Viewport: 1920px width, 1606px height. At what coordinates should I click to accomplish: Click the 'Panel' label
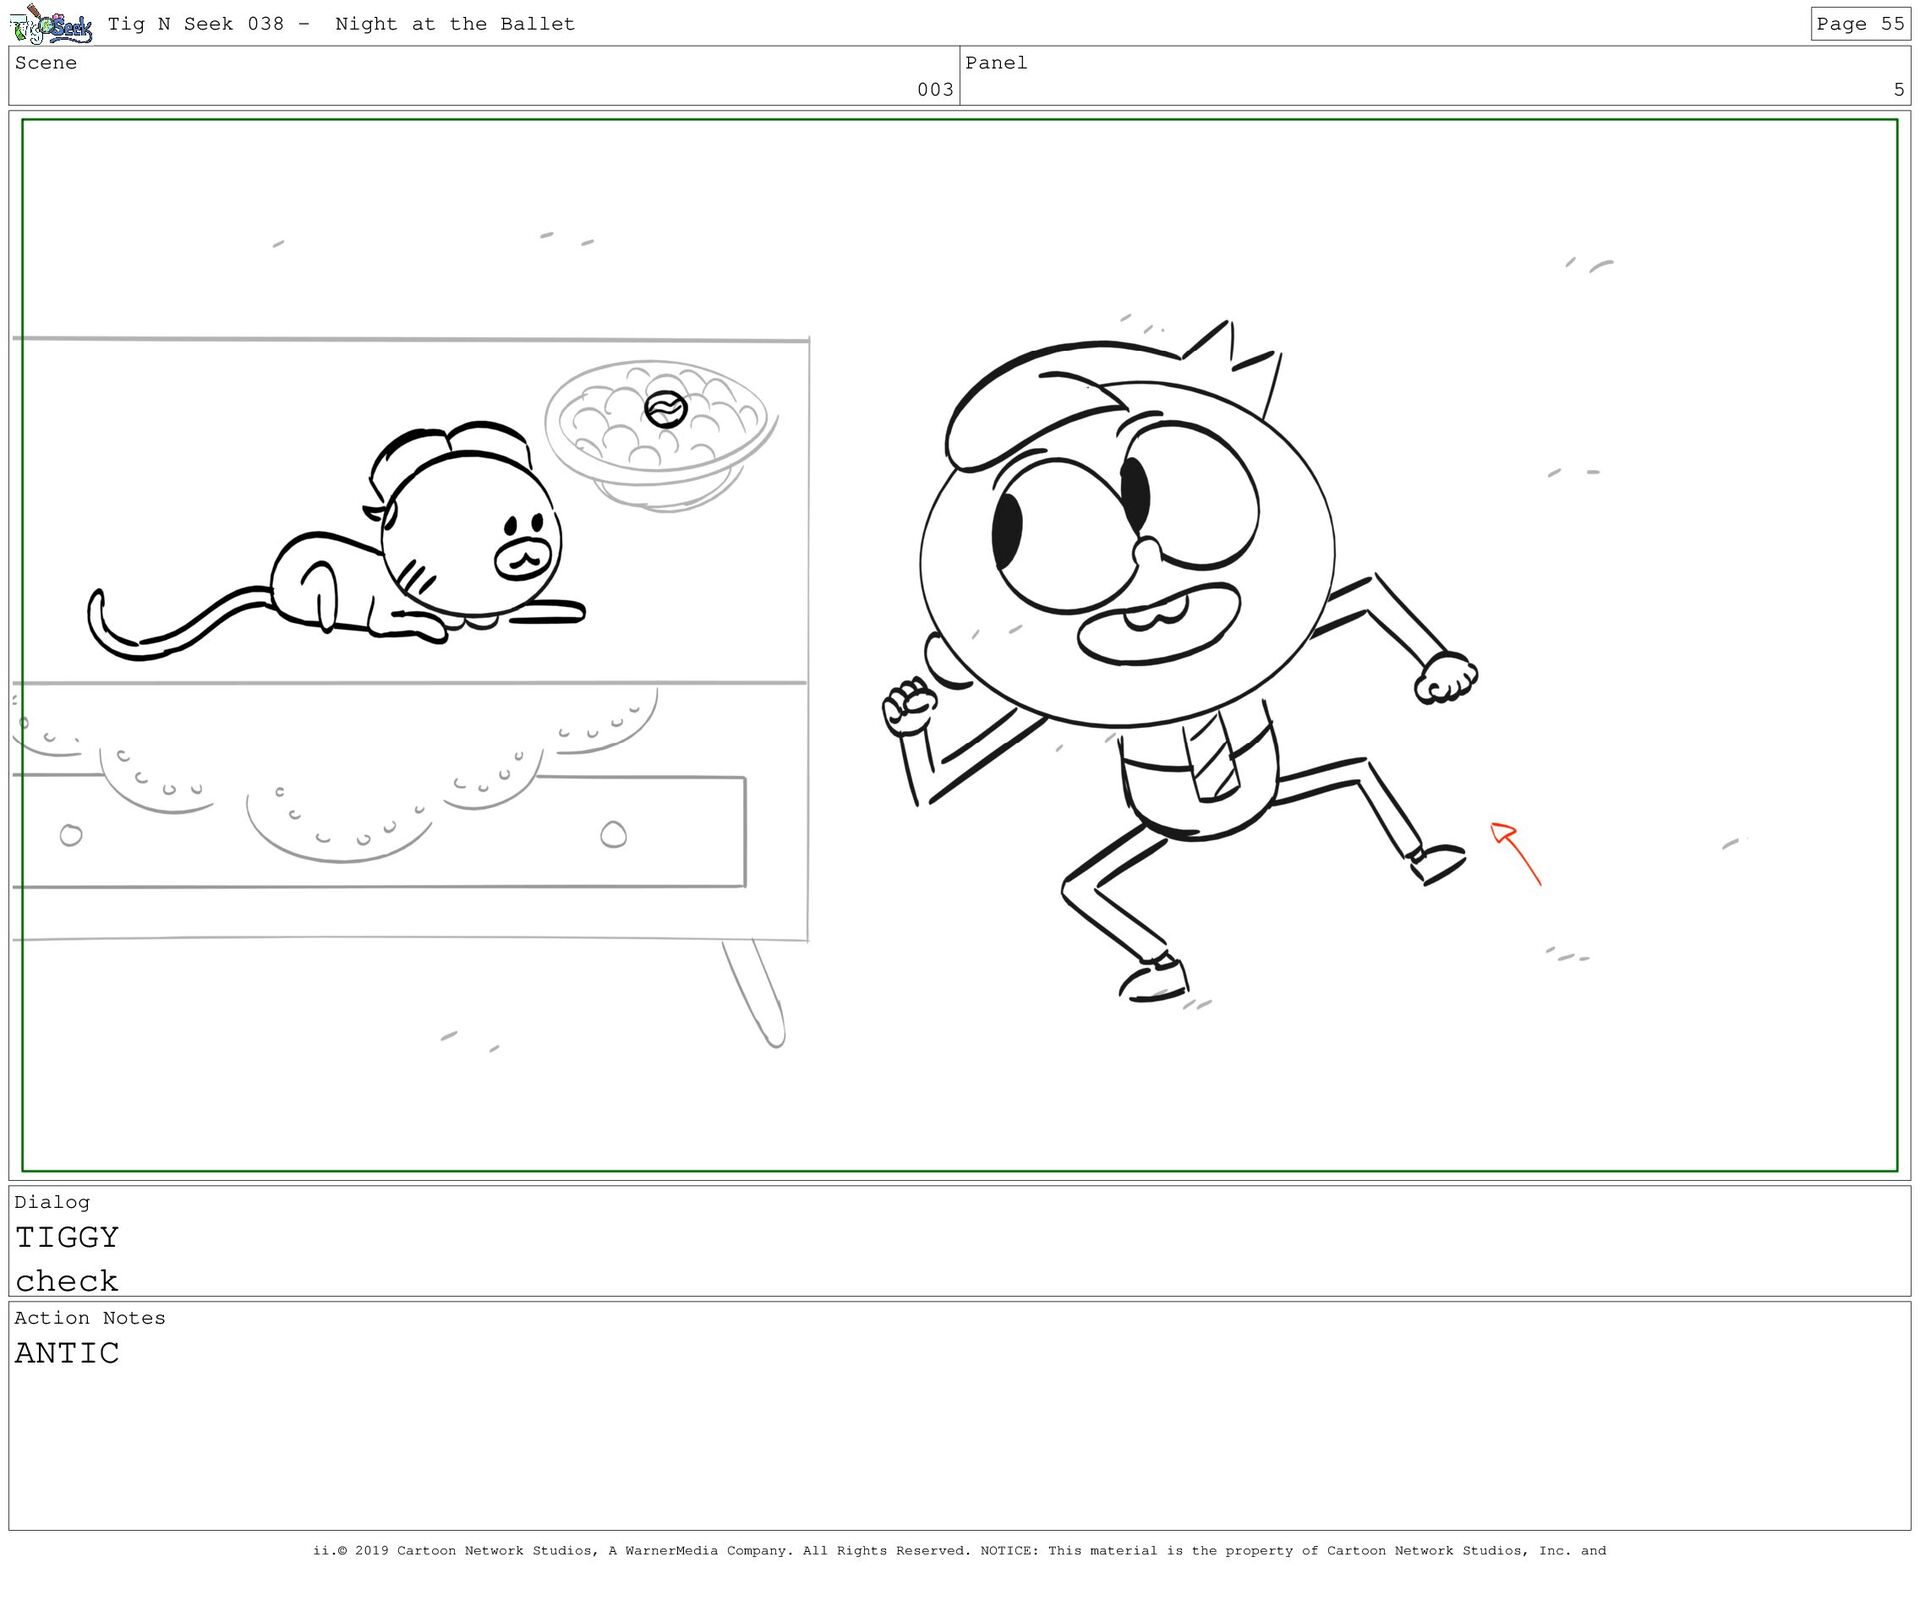tap(996, 63)
